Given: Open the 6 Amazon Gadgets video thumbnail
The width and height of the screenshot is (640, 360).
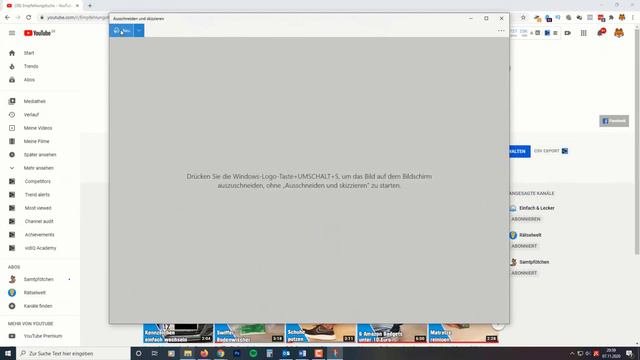Looking at the screenshot, I should tap(392, 333).
